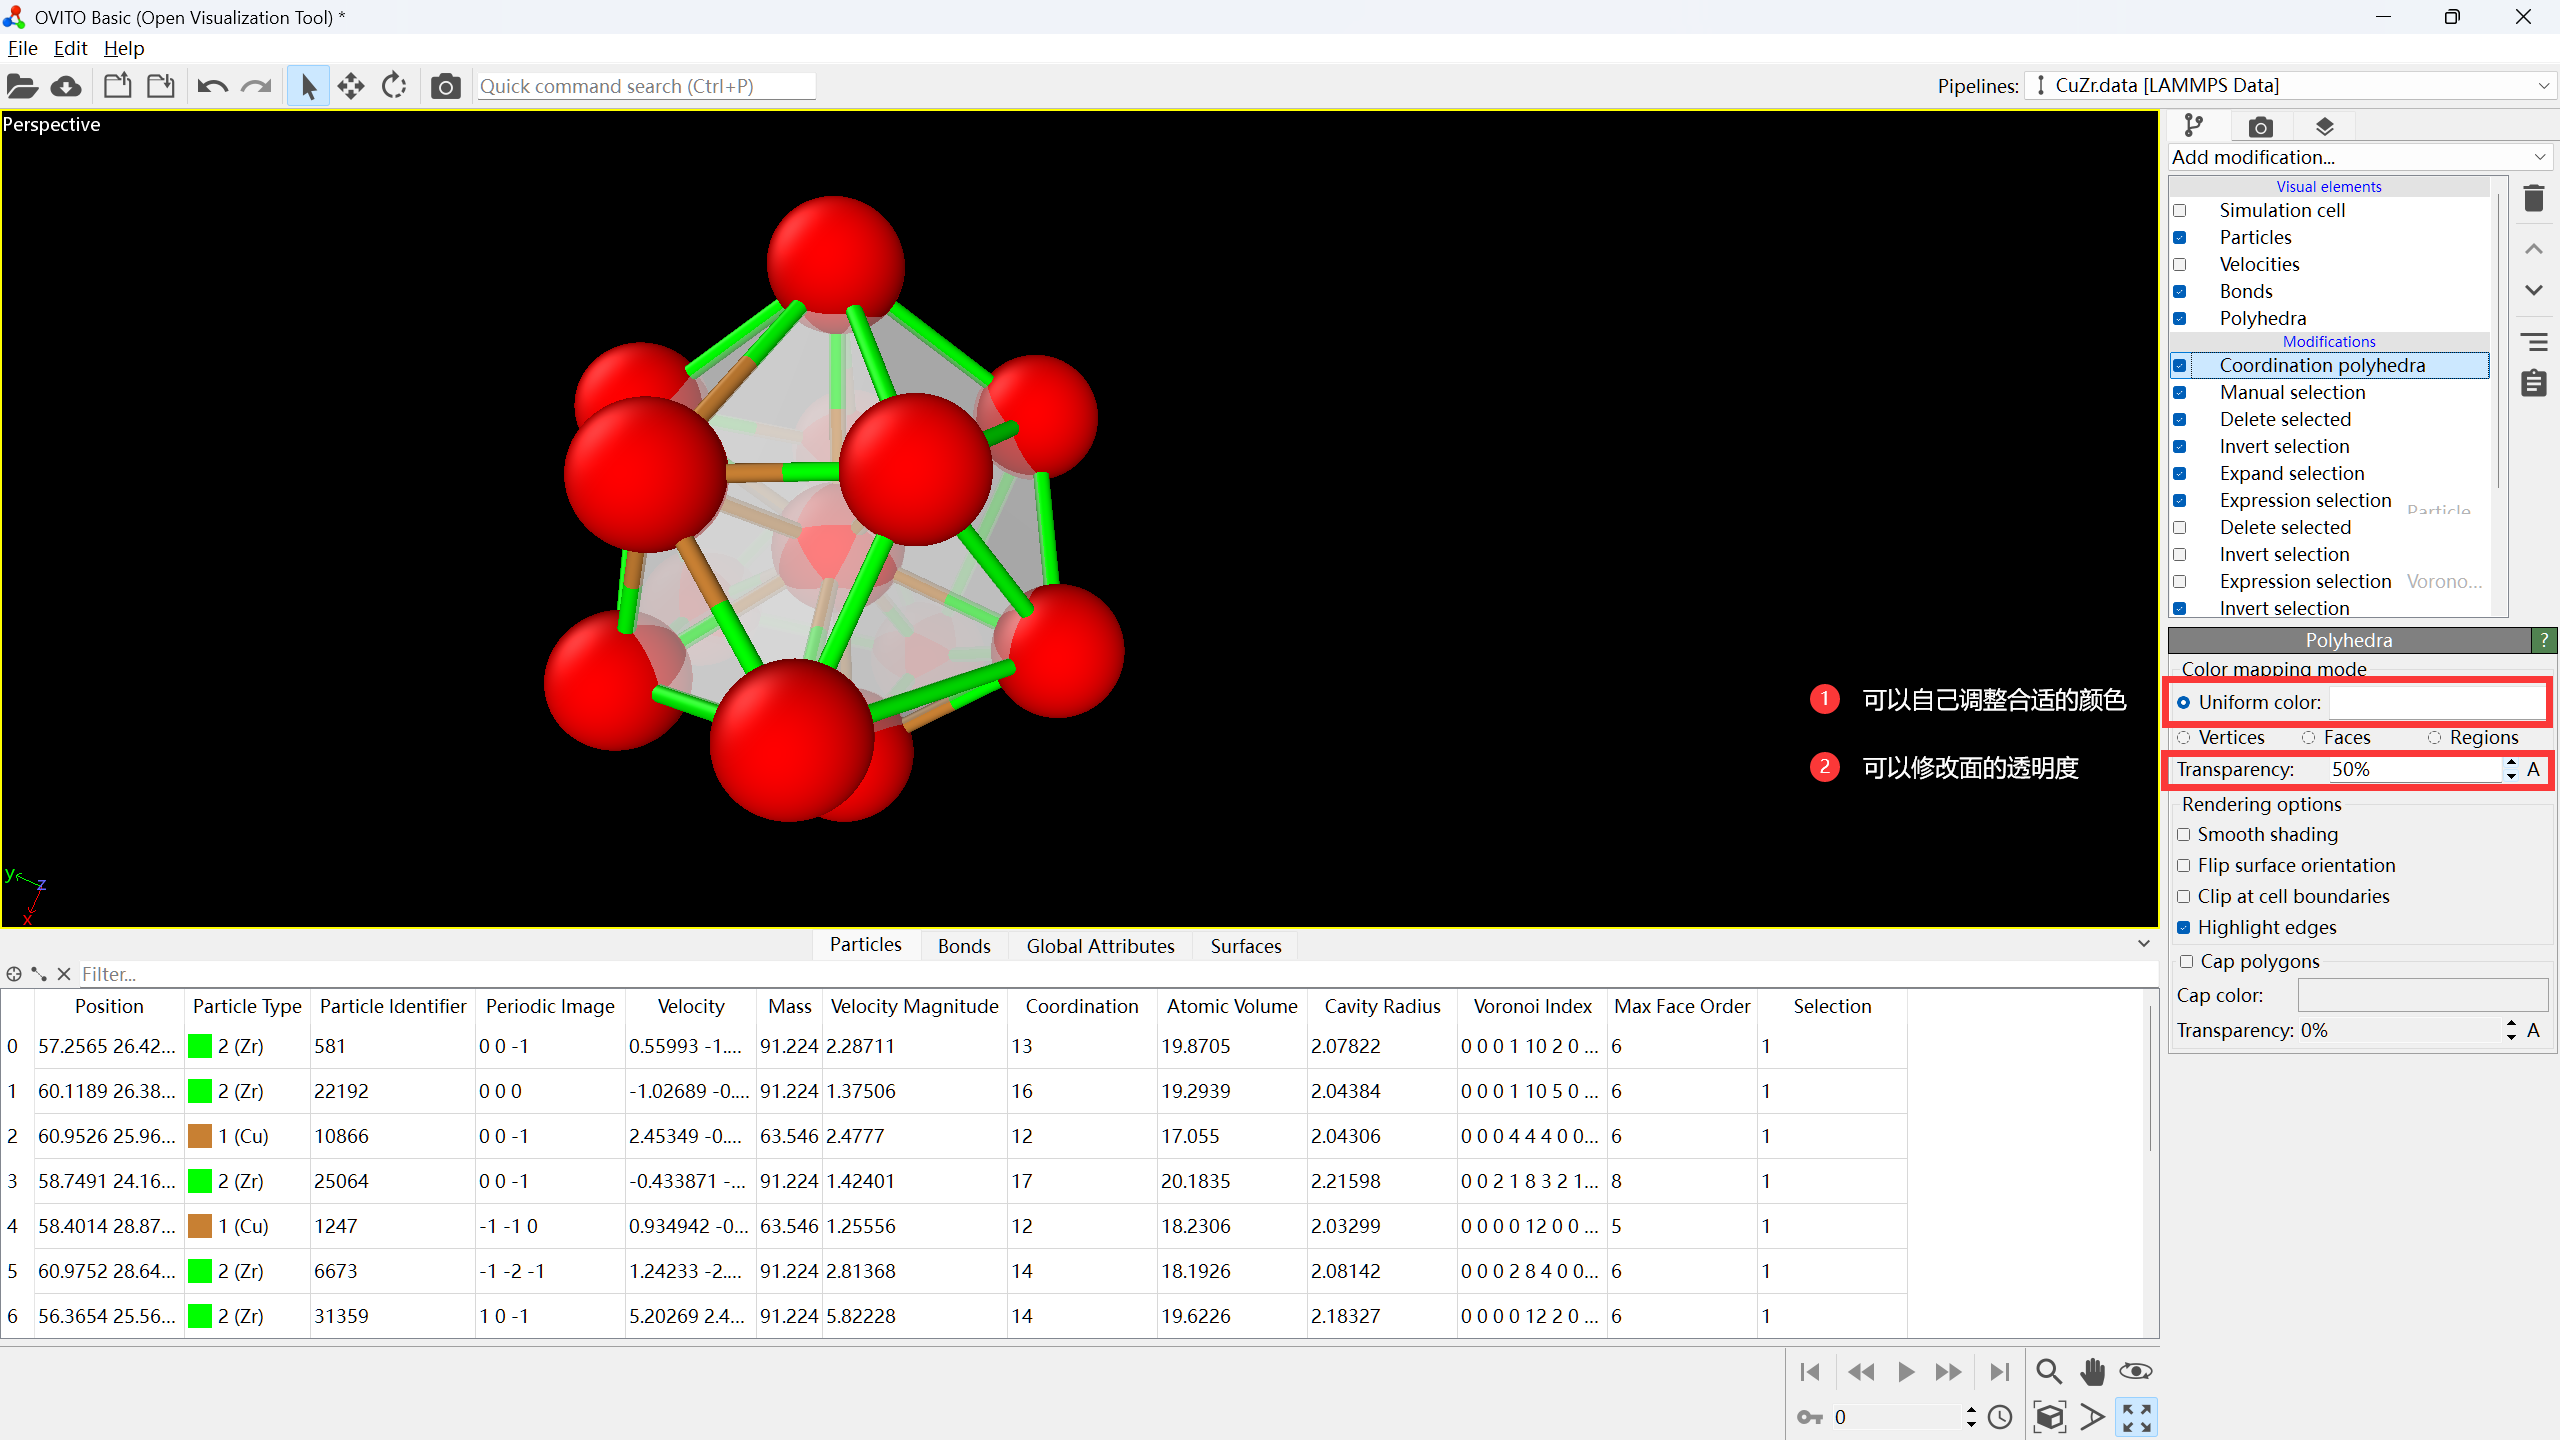Click the load remote file cloud icon
The width and height of the screenshot is (2560, 1440).
[66, 87]
